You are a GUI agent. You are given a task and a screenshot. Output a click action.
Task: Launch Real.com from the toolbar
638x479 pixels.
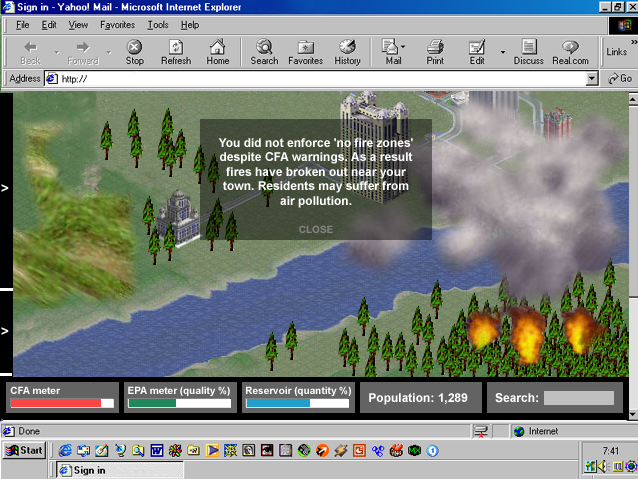click(x=570, y=52)
